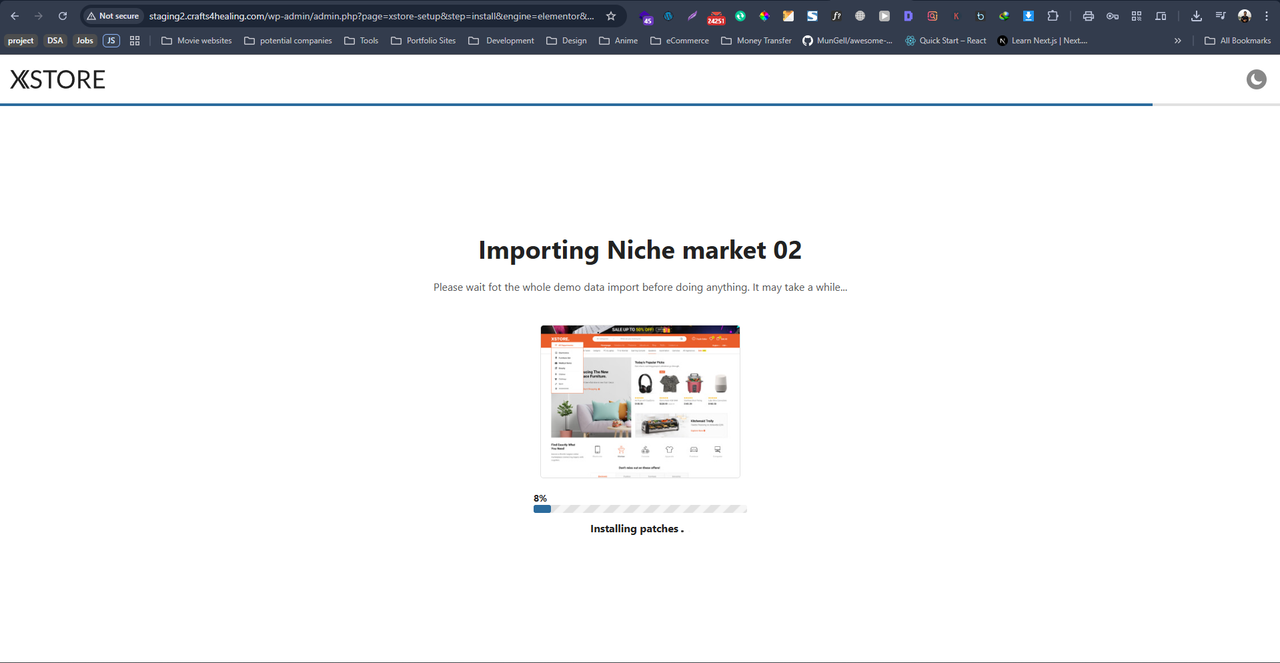Open the password key icon
1280x663 pixels.
pyautogui.click(x=1112, y=16)
